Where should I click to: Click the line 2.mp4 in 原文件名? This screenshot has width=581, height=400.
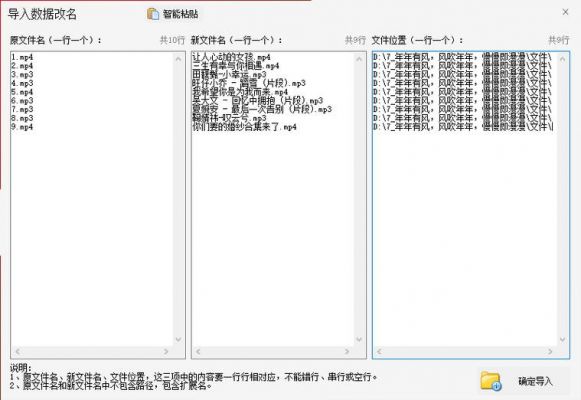point(22,66)
